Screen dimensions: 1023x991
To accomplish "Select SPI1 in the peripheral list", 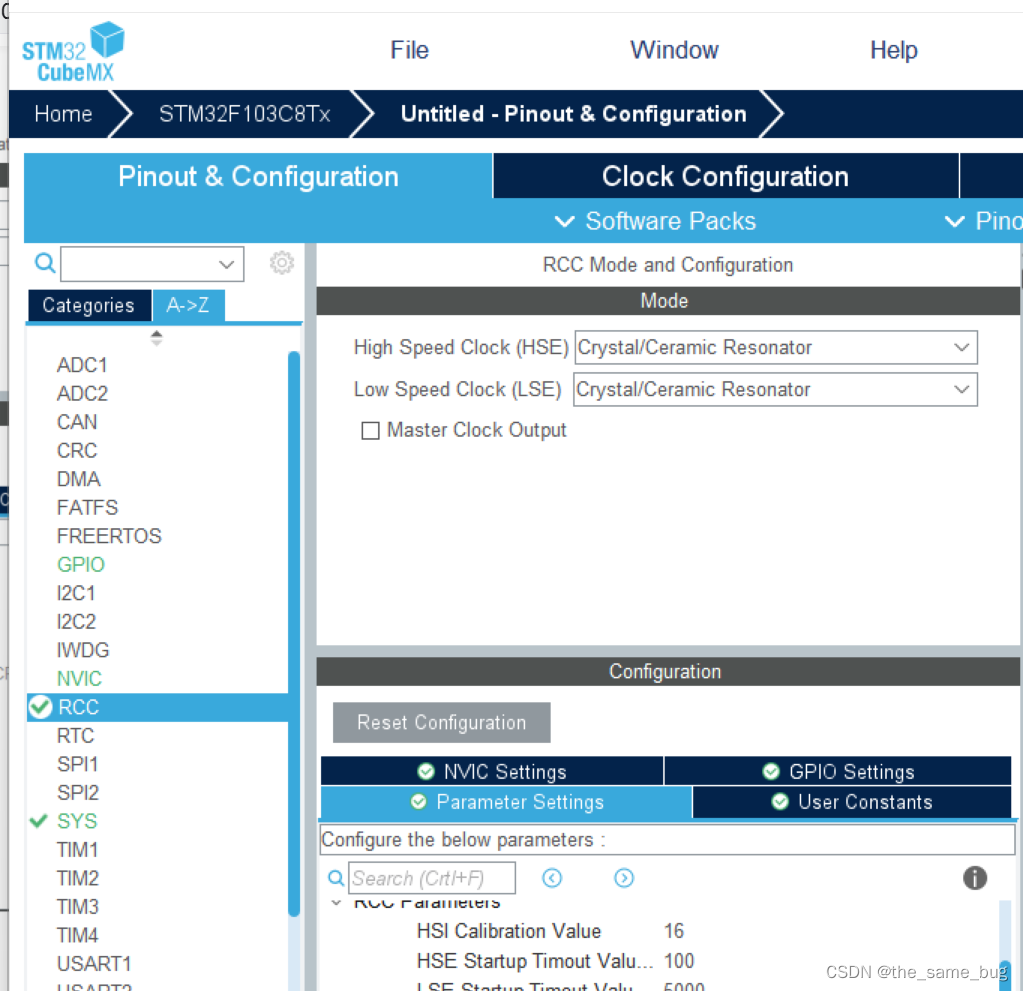I will click(x=78, y=764).
